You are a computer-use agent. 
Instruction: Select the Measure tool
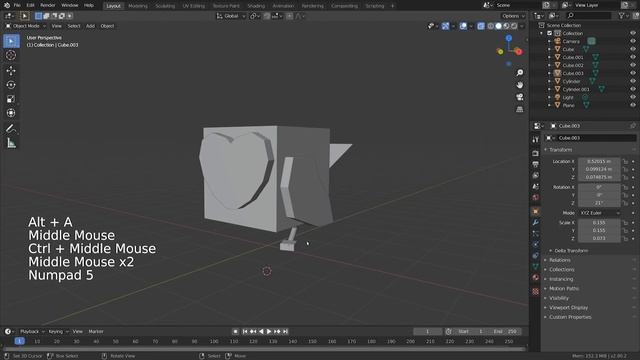[11, 143]
